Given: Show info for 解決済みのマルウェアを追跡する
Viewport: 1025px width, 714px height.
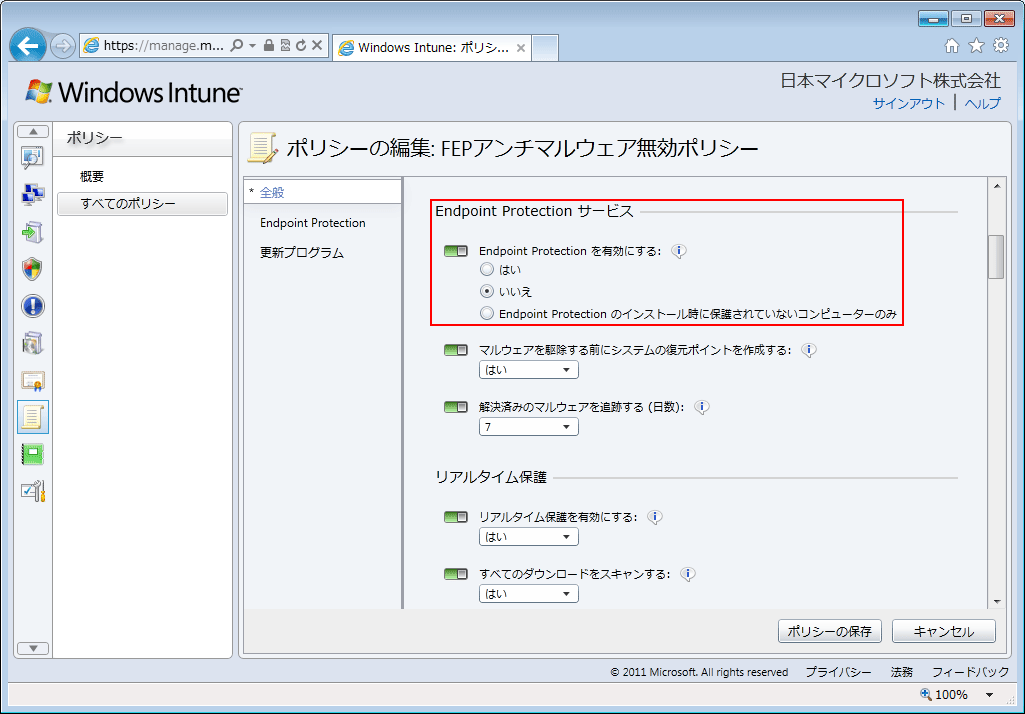Looking at the screenshot, I should pyautogui.click(x=701, y=407).
